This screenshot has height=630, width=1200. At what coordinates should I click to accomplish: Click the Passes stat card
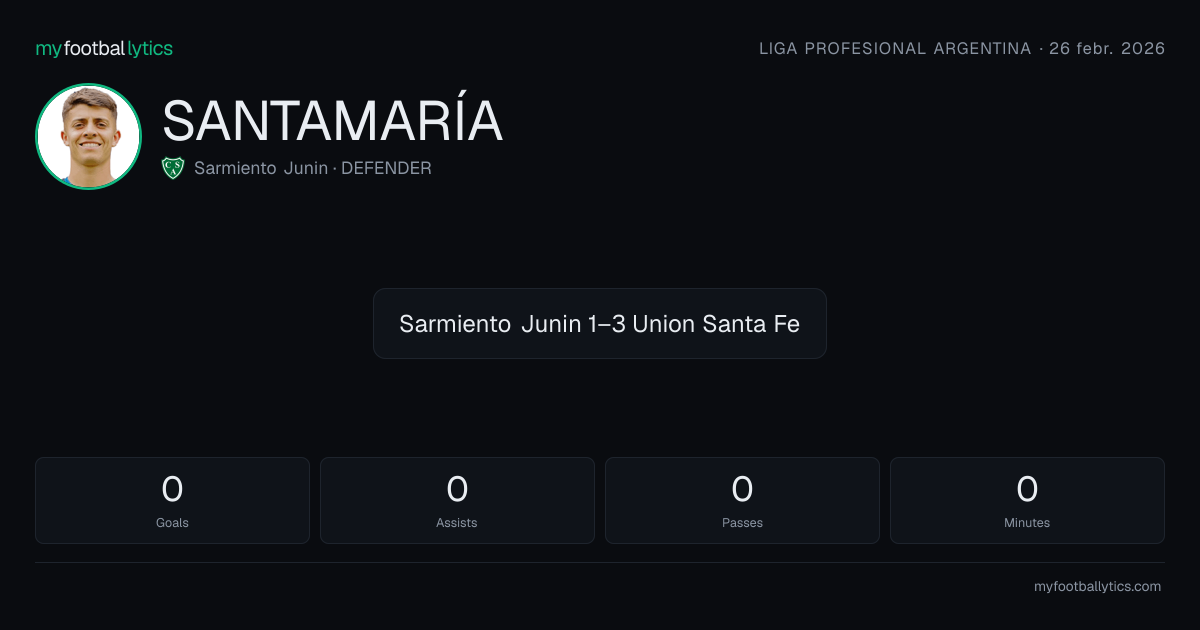coord(742,500)
